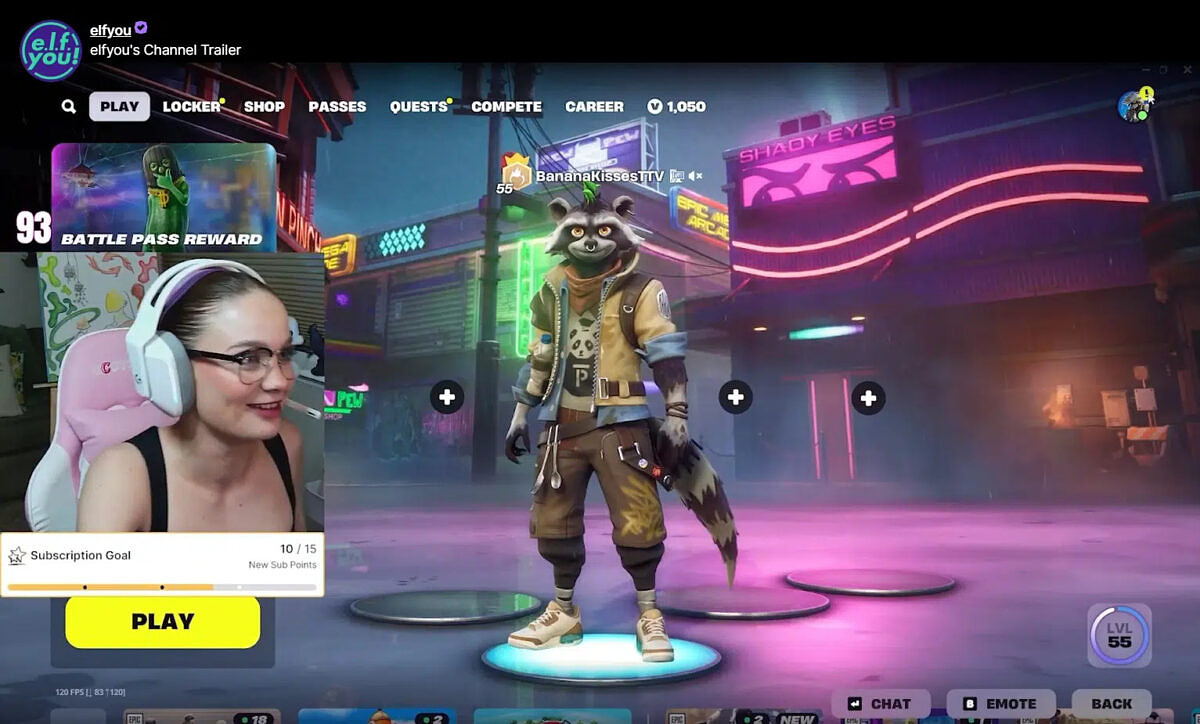This screenshot has height=724, width=1200.
Task: Toggle the voice mute icon beside BananaKissesTTV
Action: (x=695, y=176)
